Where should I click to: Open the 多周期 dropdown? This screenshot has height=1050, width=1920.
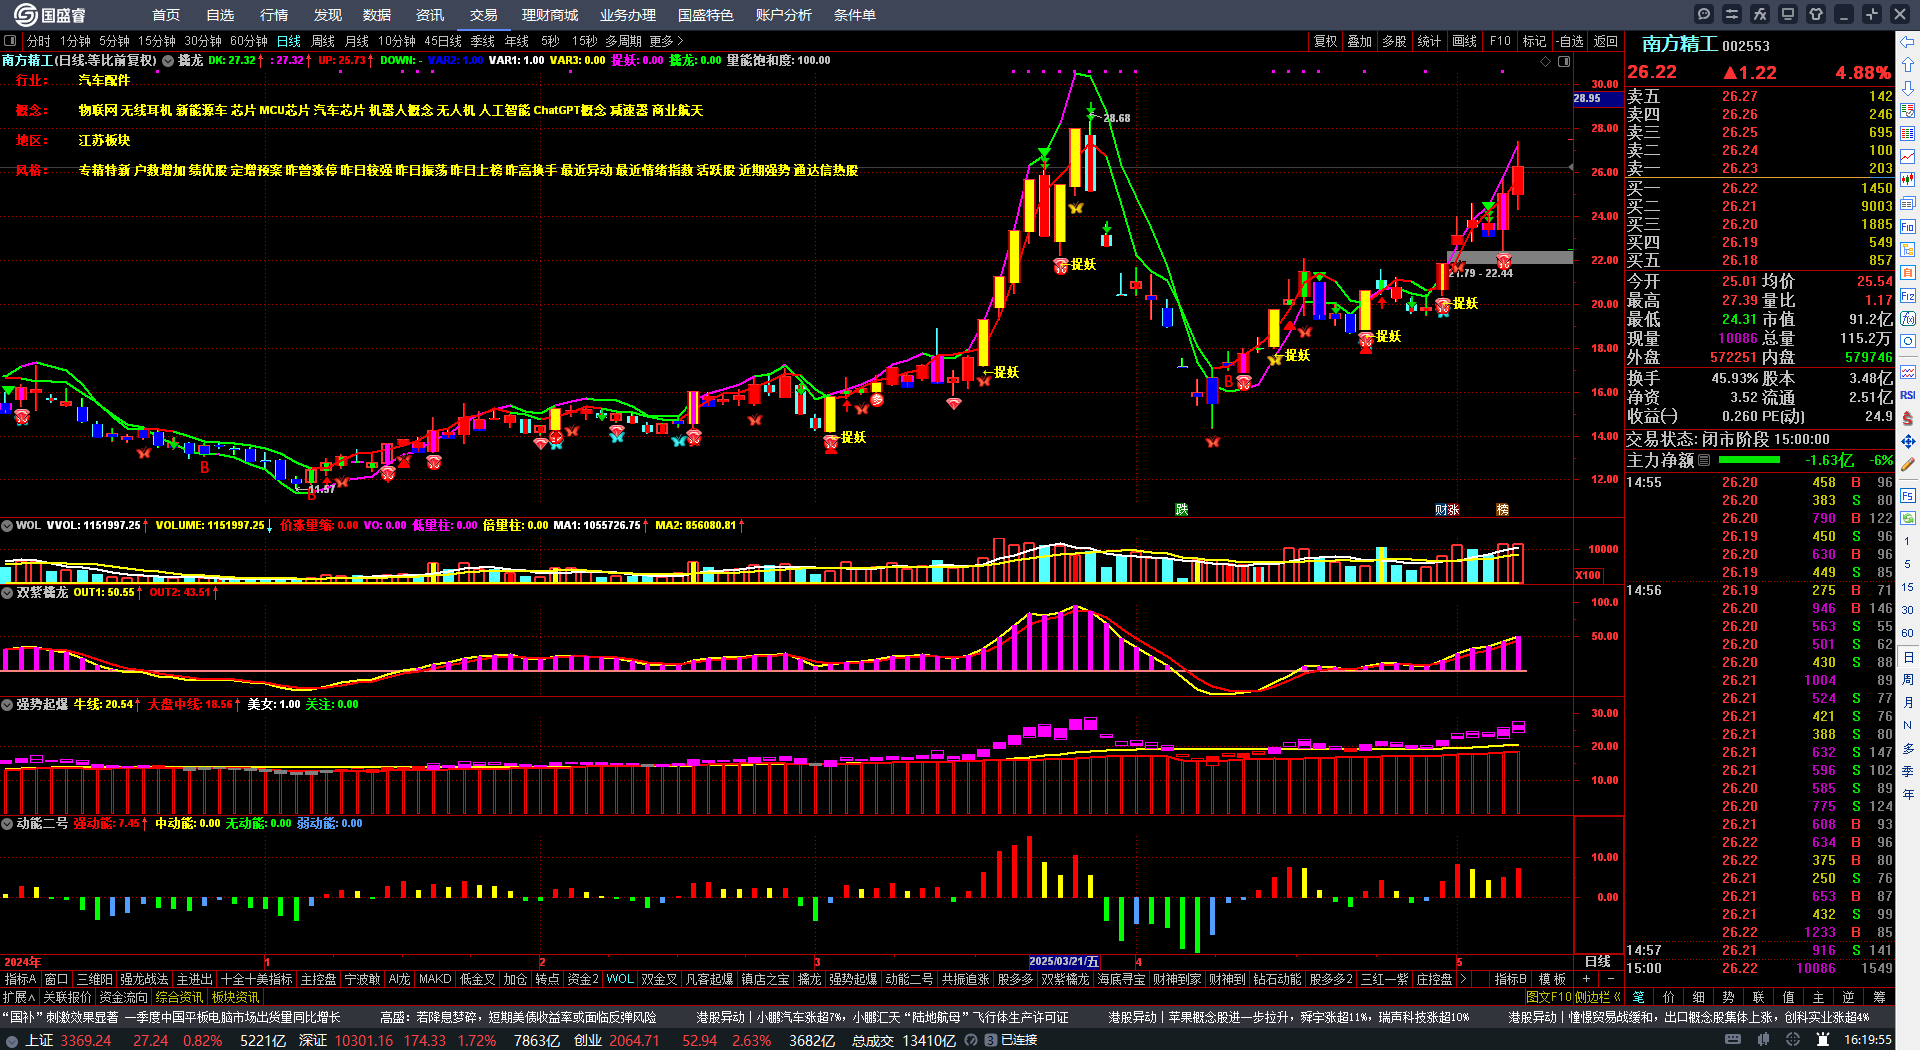coord(623,41)
